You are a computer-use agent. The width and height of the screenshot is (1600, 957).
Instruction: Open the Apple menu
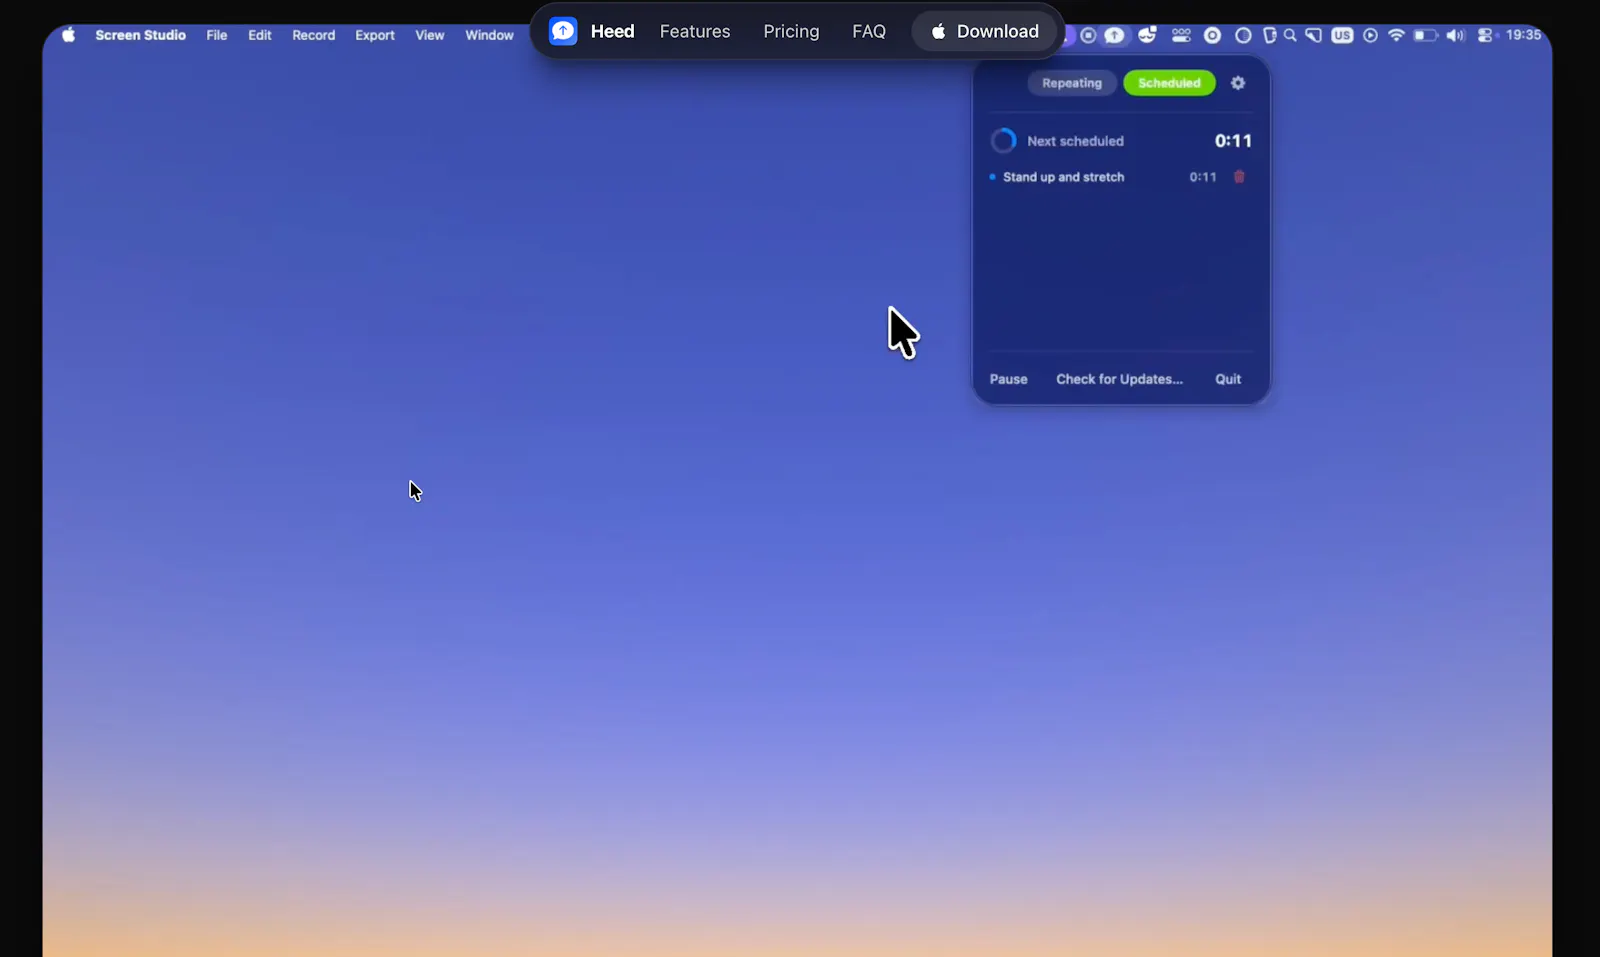tap(69, 35)
